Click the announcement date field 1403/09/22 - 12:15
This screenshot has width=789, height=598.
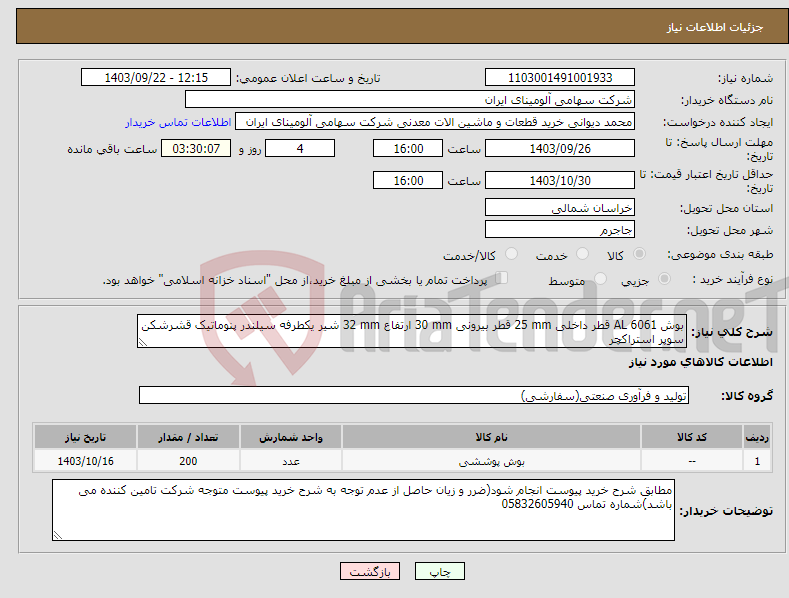coord(156,78)
